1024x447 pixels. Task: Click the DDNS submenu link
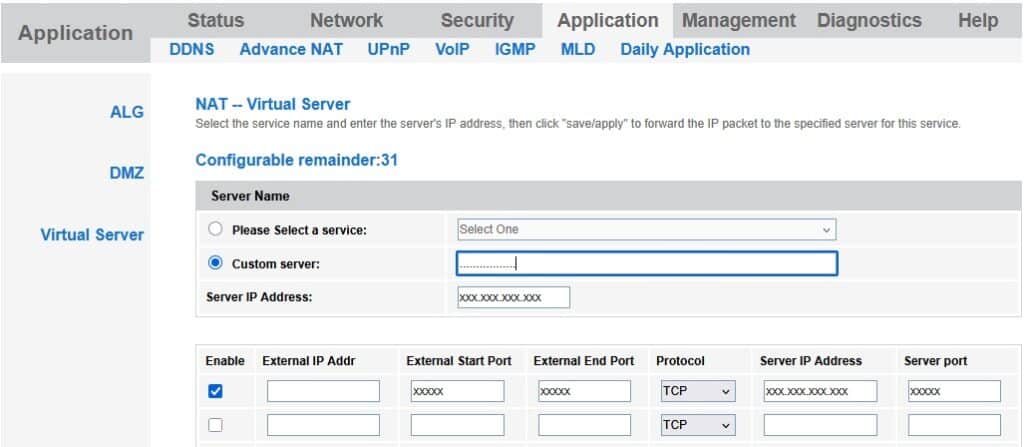(x=192, y=49)
